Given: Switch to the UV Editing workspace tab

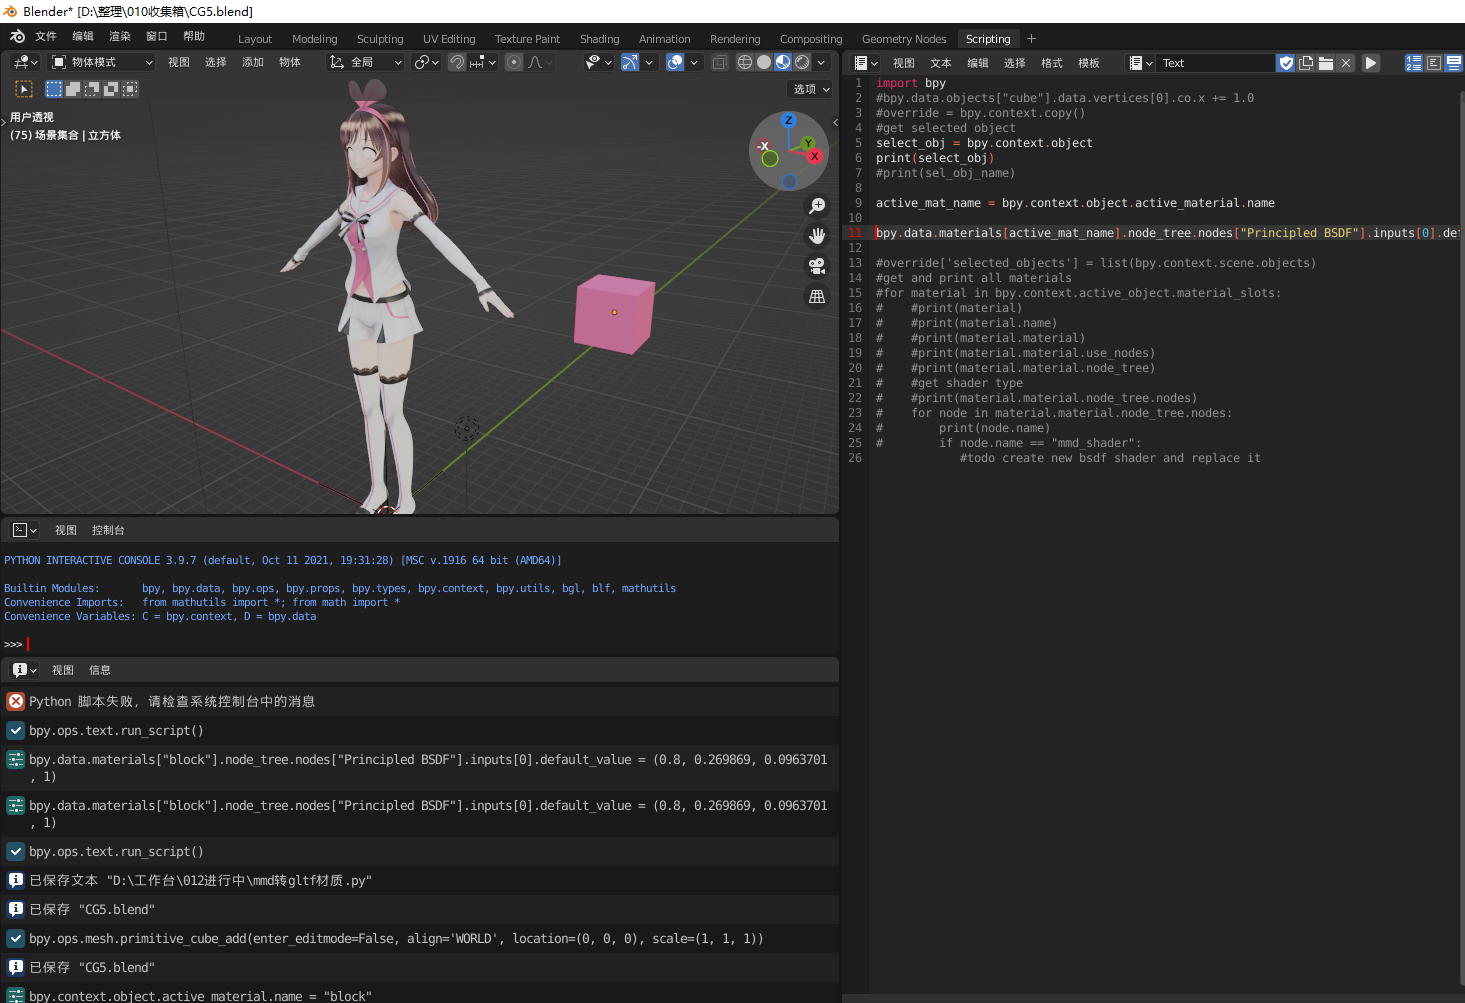Looking at the screenshot, I should pyautogui.click(x=449, y=39).
